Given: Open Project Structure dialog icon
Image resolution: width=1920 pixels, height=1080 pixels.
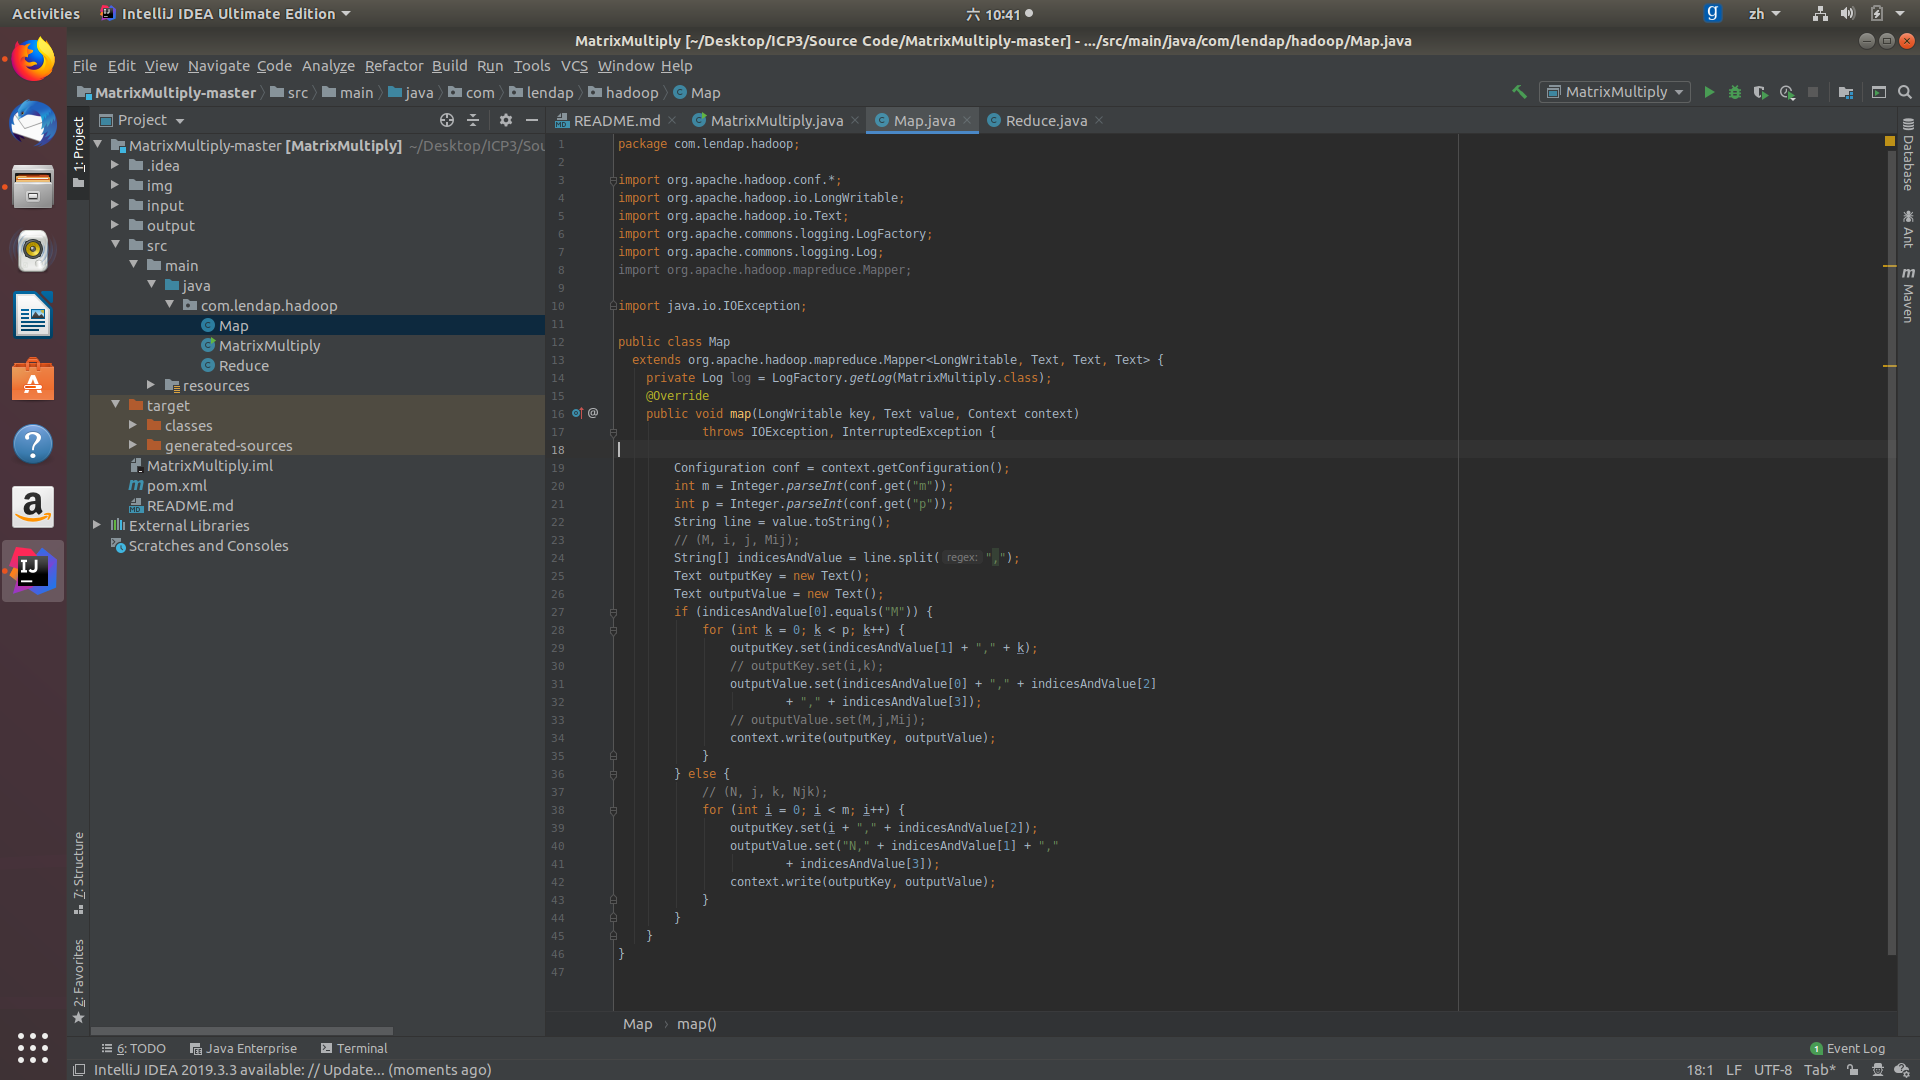Looking at the screenshot, I should click(x=1846, y=92).
